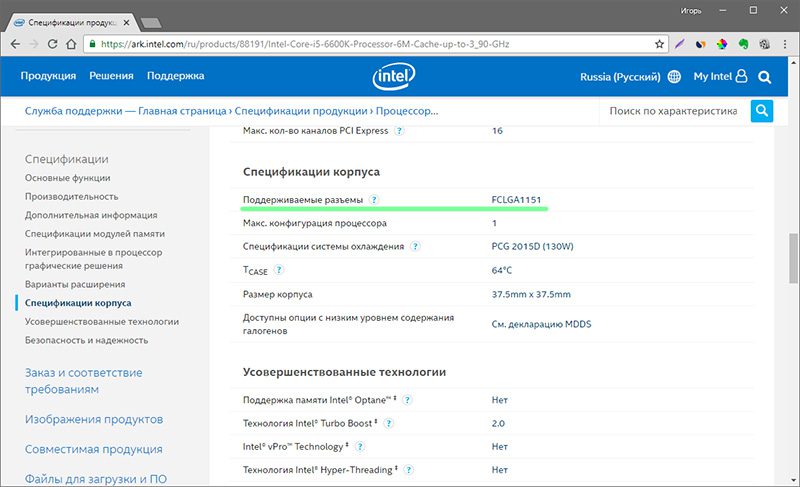The width and height of the screenshot is (800, 487).
Task: Change region via Russia (Русский)
Action: coord(620,77)
